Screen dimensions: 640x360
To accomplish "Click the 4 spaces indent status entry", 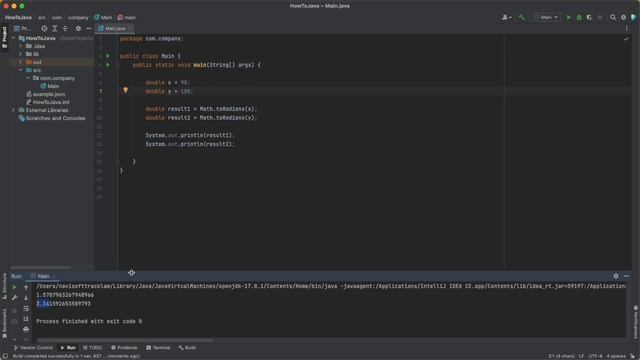I will [x=616, y=356].
